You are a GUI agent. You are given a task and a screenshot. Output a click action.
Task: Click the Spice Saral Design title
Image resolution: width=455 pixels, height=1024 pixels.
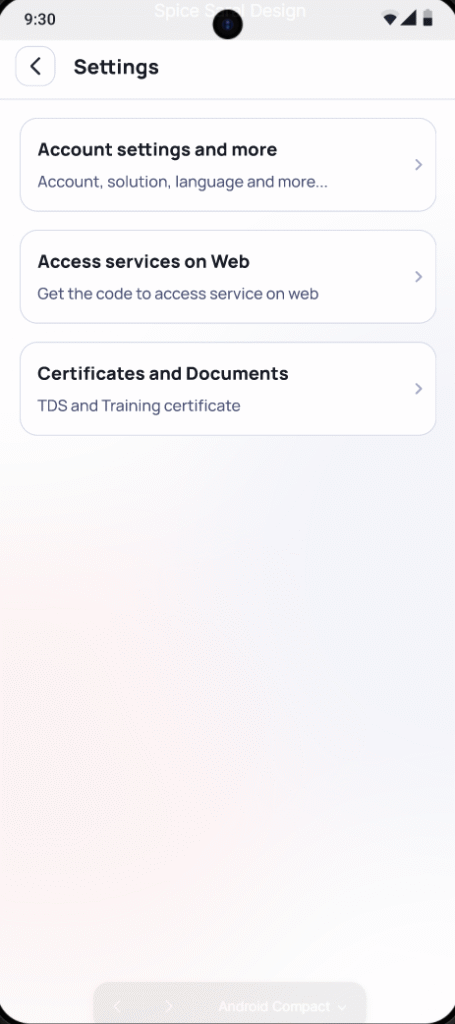(x=230, y=10)
